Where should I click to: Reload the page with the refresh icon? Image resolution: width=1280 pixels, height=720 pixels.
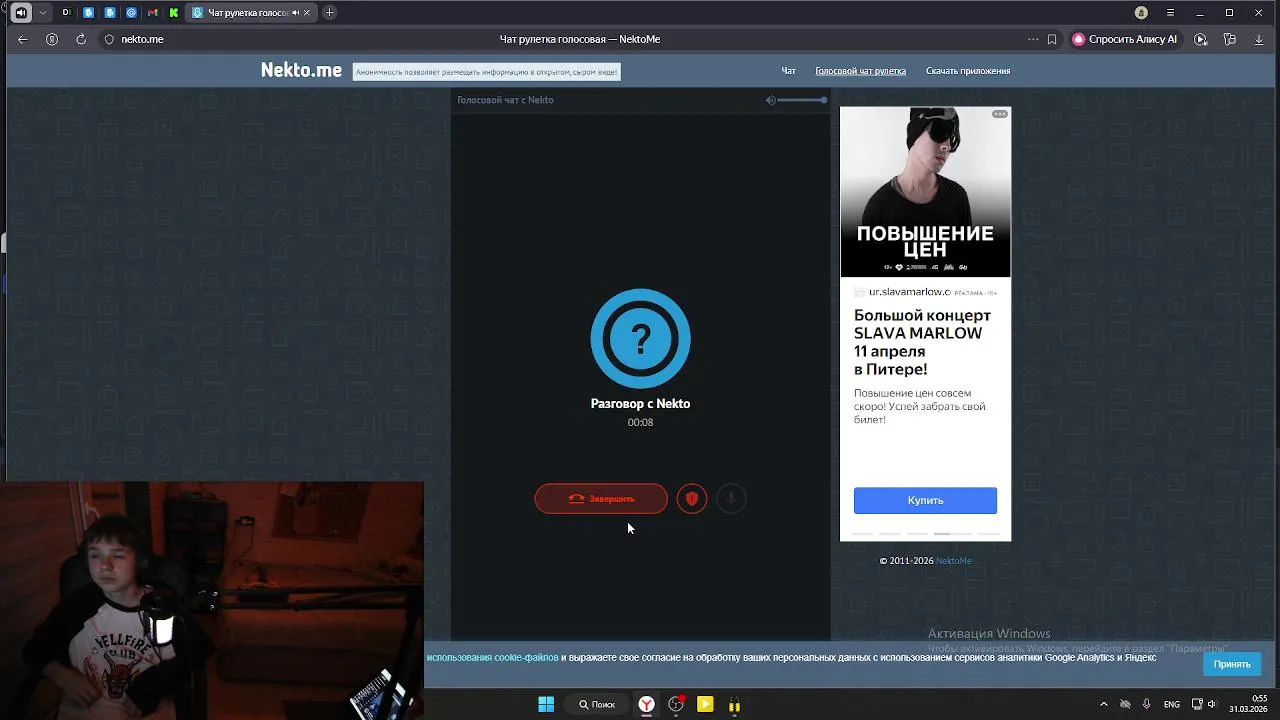(x=81, y=39)
